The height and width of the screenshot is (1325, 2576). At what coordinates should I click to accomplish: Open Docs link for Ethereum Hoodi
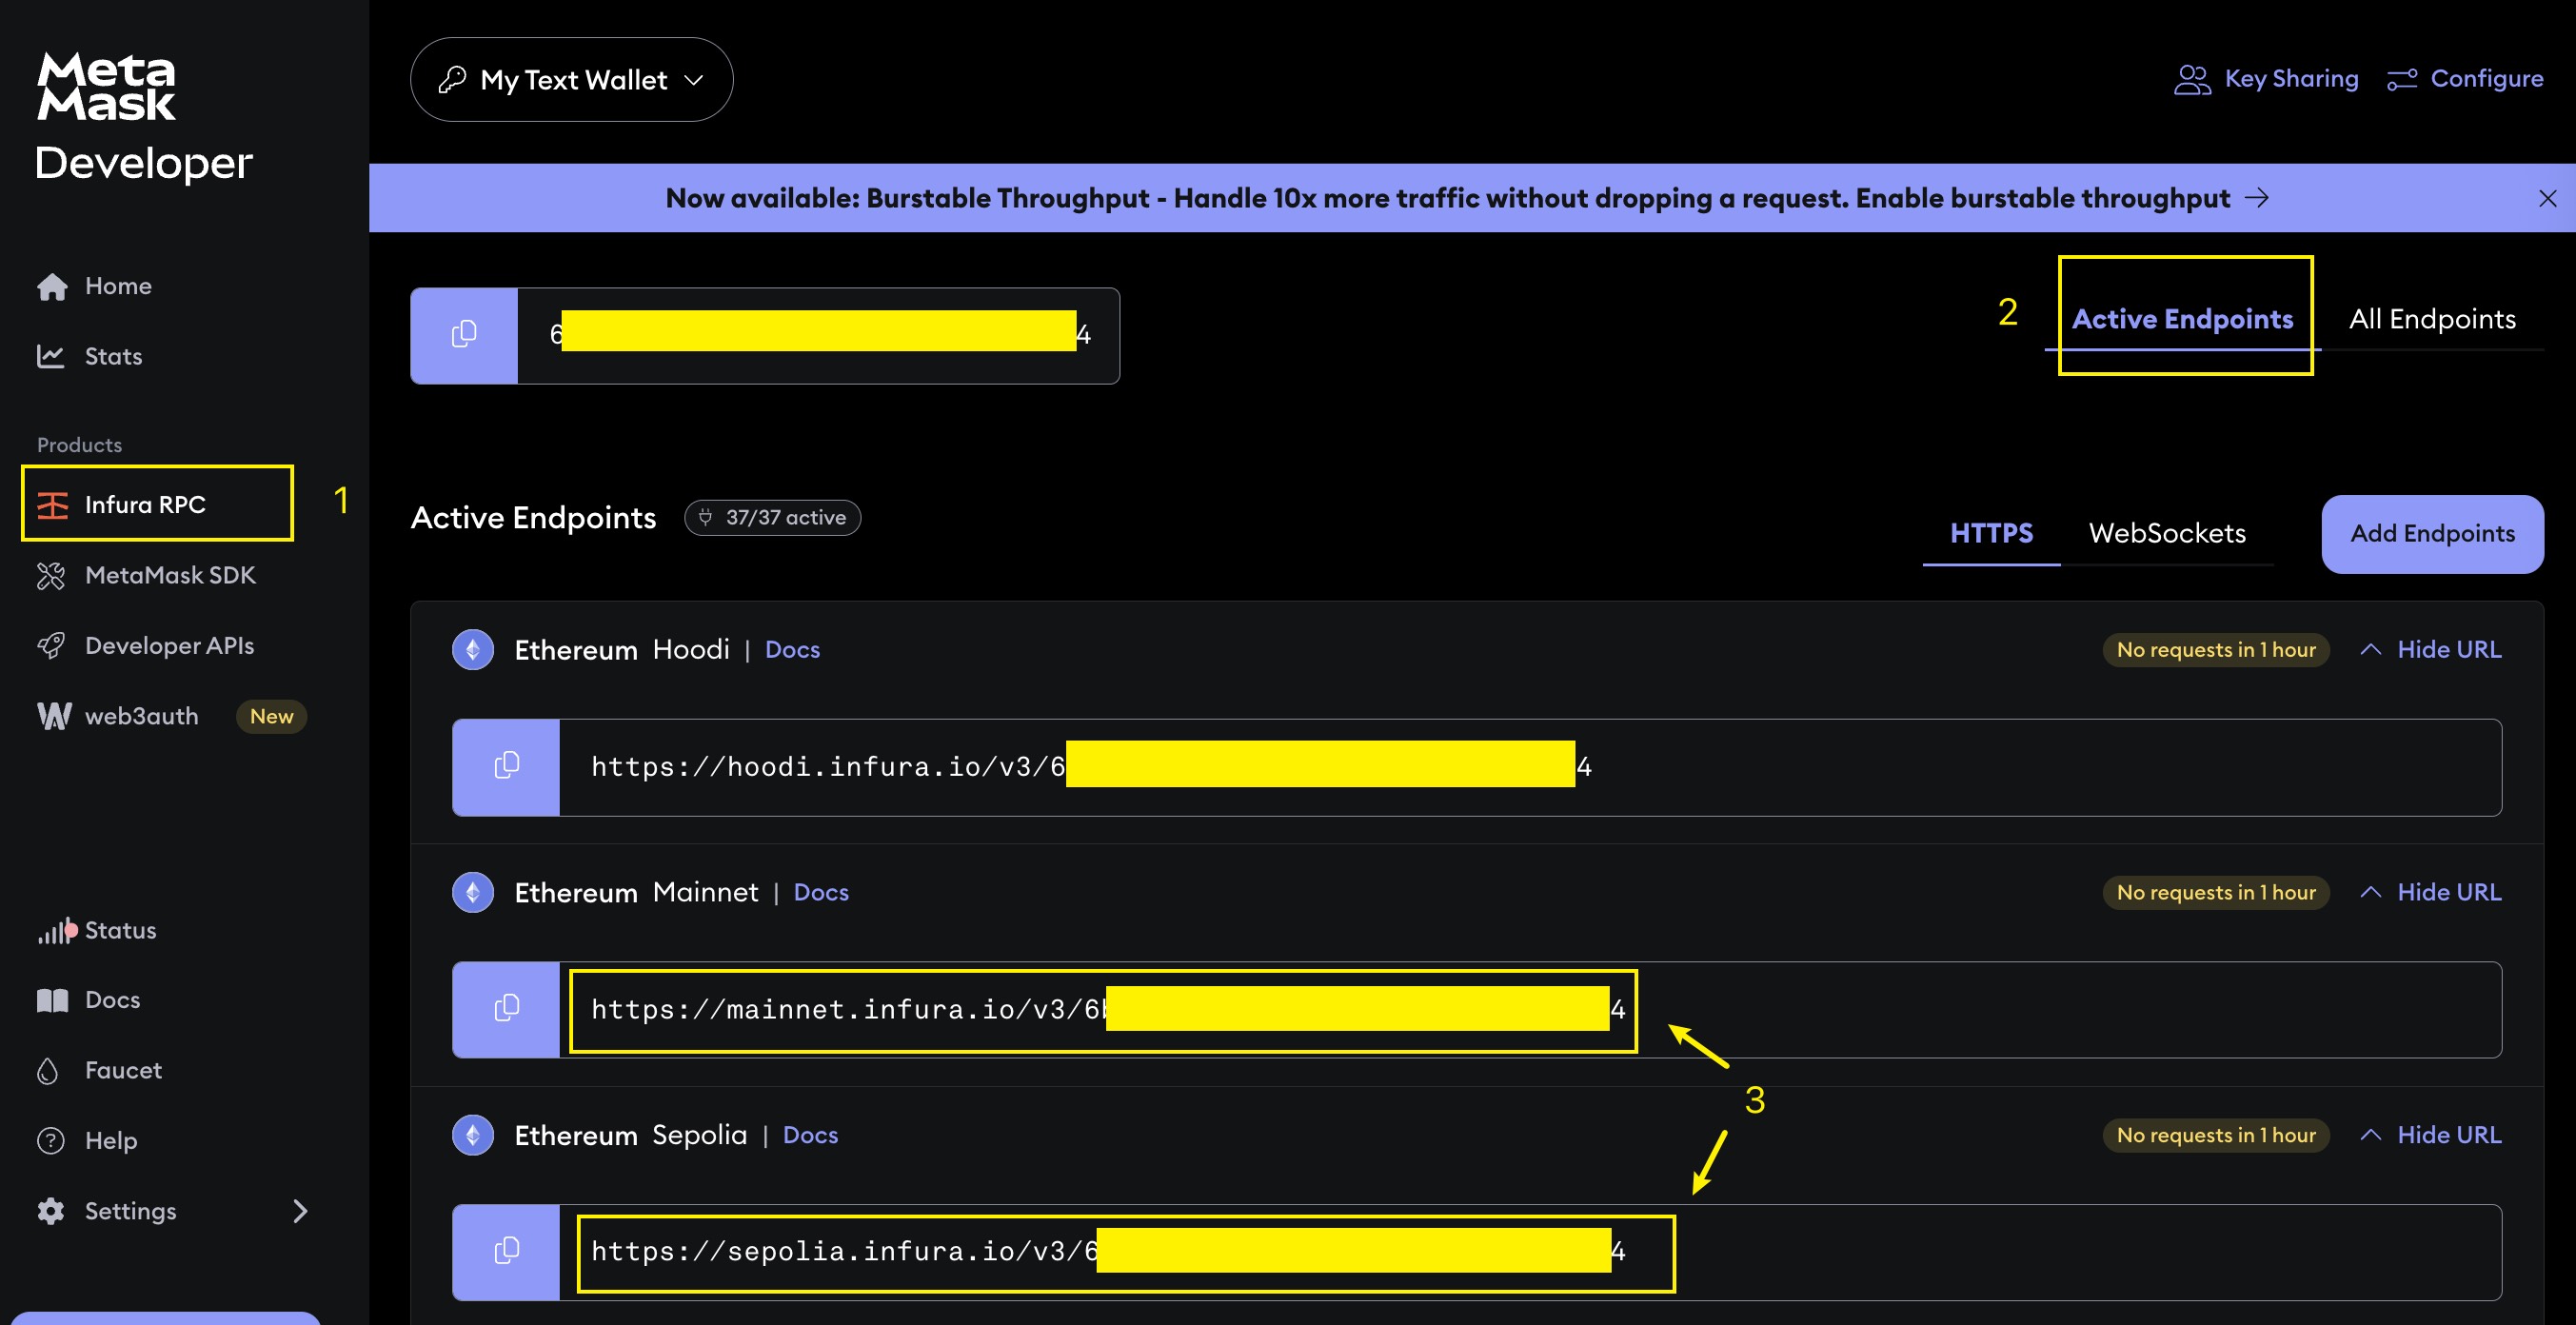point(792,649)
